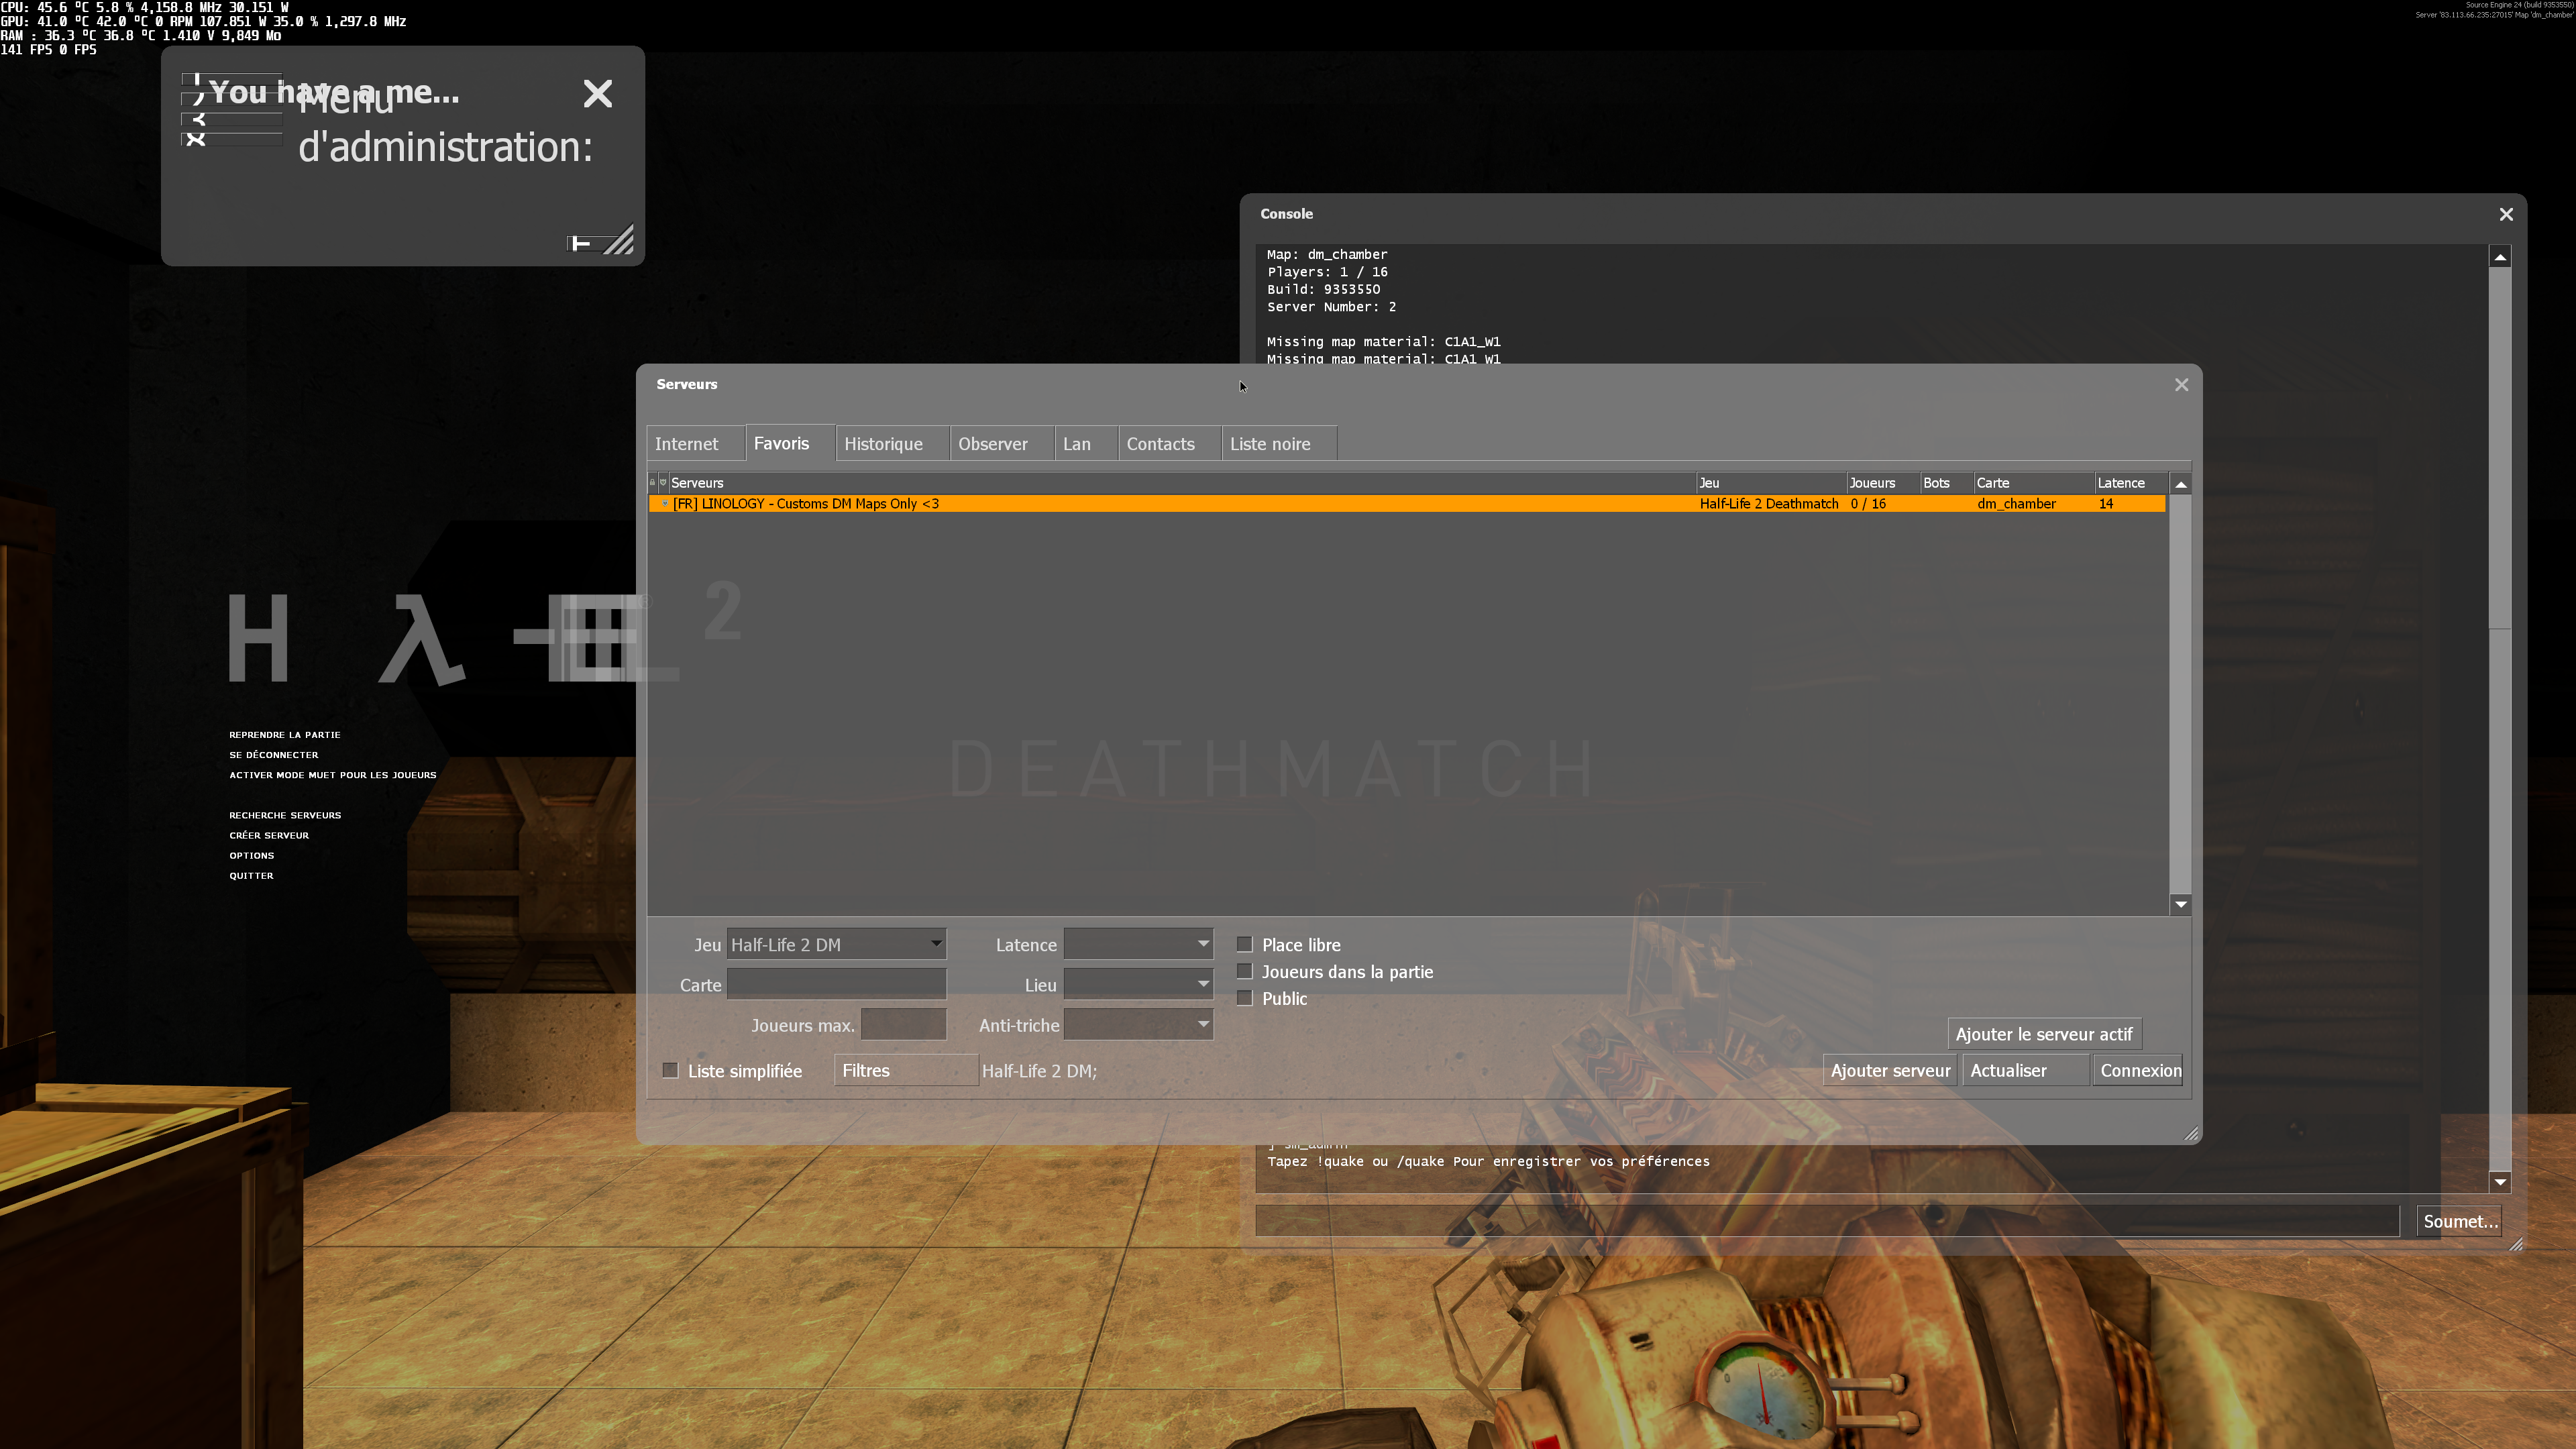Viewport: 2576px width, 1449px height.
Task: Select Reprendre la partie in main menu
Action: pos(285,735)
